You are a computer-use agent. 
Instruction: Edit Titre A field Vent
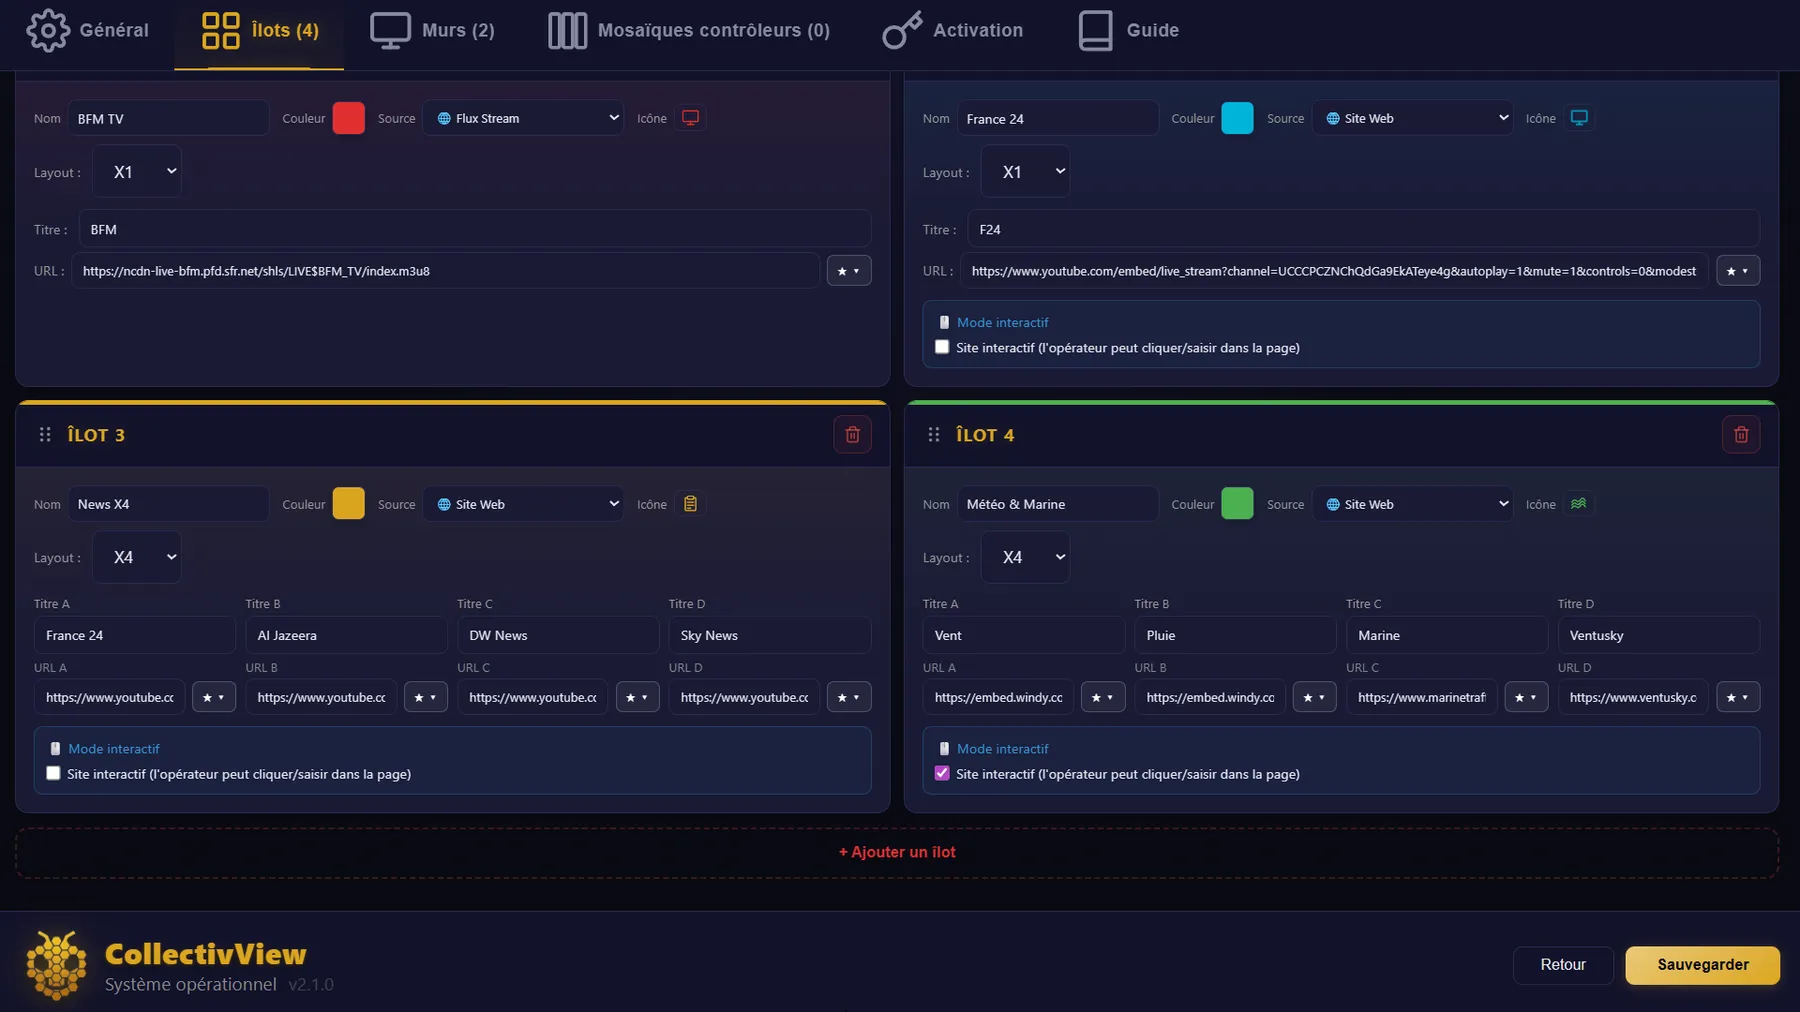click(1024, 635)
